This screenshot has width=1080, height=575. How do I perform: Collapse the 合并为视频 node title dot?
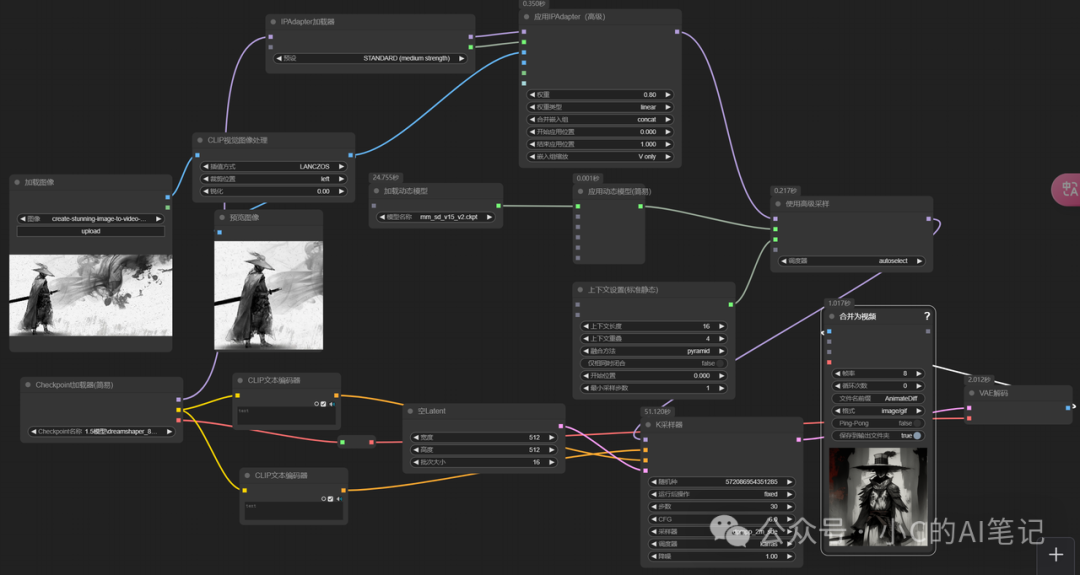click(x=832, y=317)
